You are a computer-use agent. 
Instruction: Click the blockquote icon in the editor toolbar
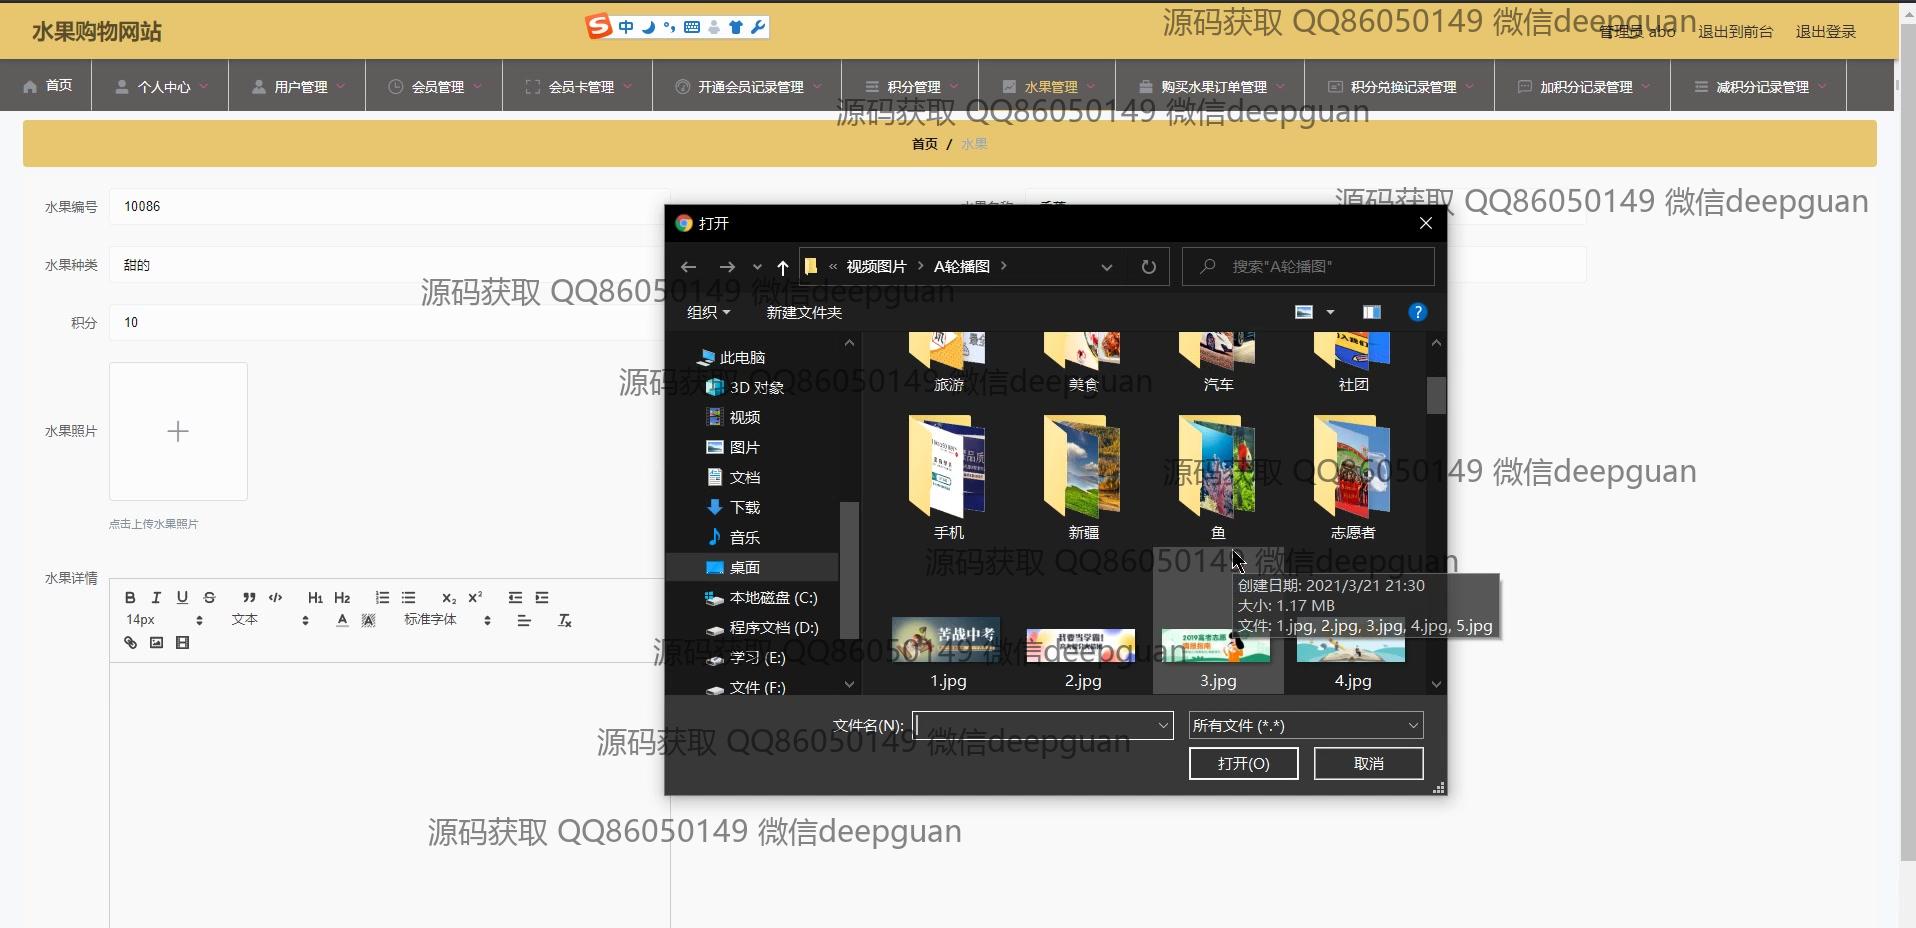249,598
